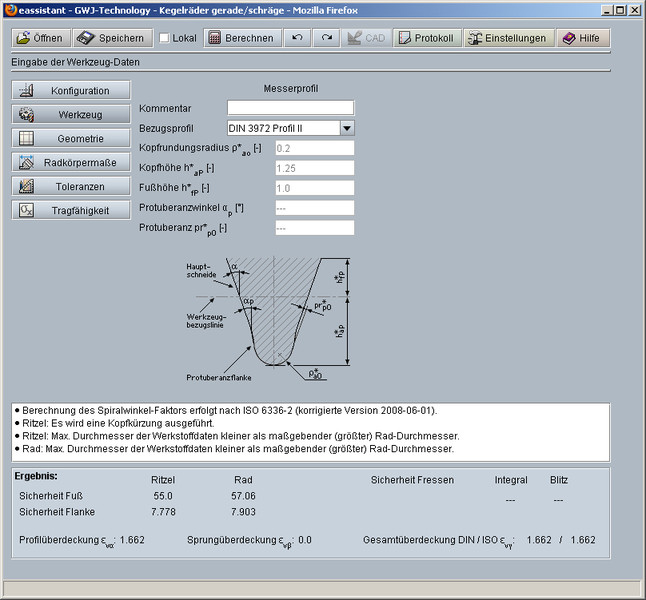The height and width of the screenshot is (600, 646).
Task: Click the redo arrow icon
Action: coord(326,38)
